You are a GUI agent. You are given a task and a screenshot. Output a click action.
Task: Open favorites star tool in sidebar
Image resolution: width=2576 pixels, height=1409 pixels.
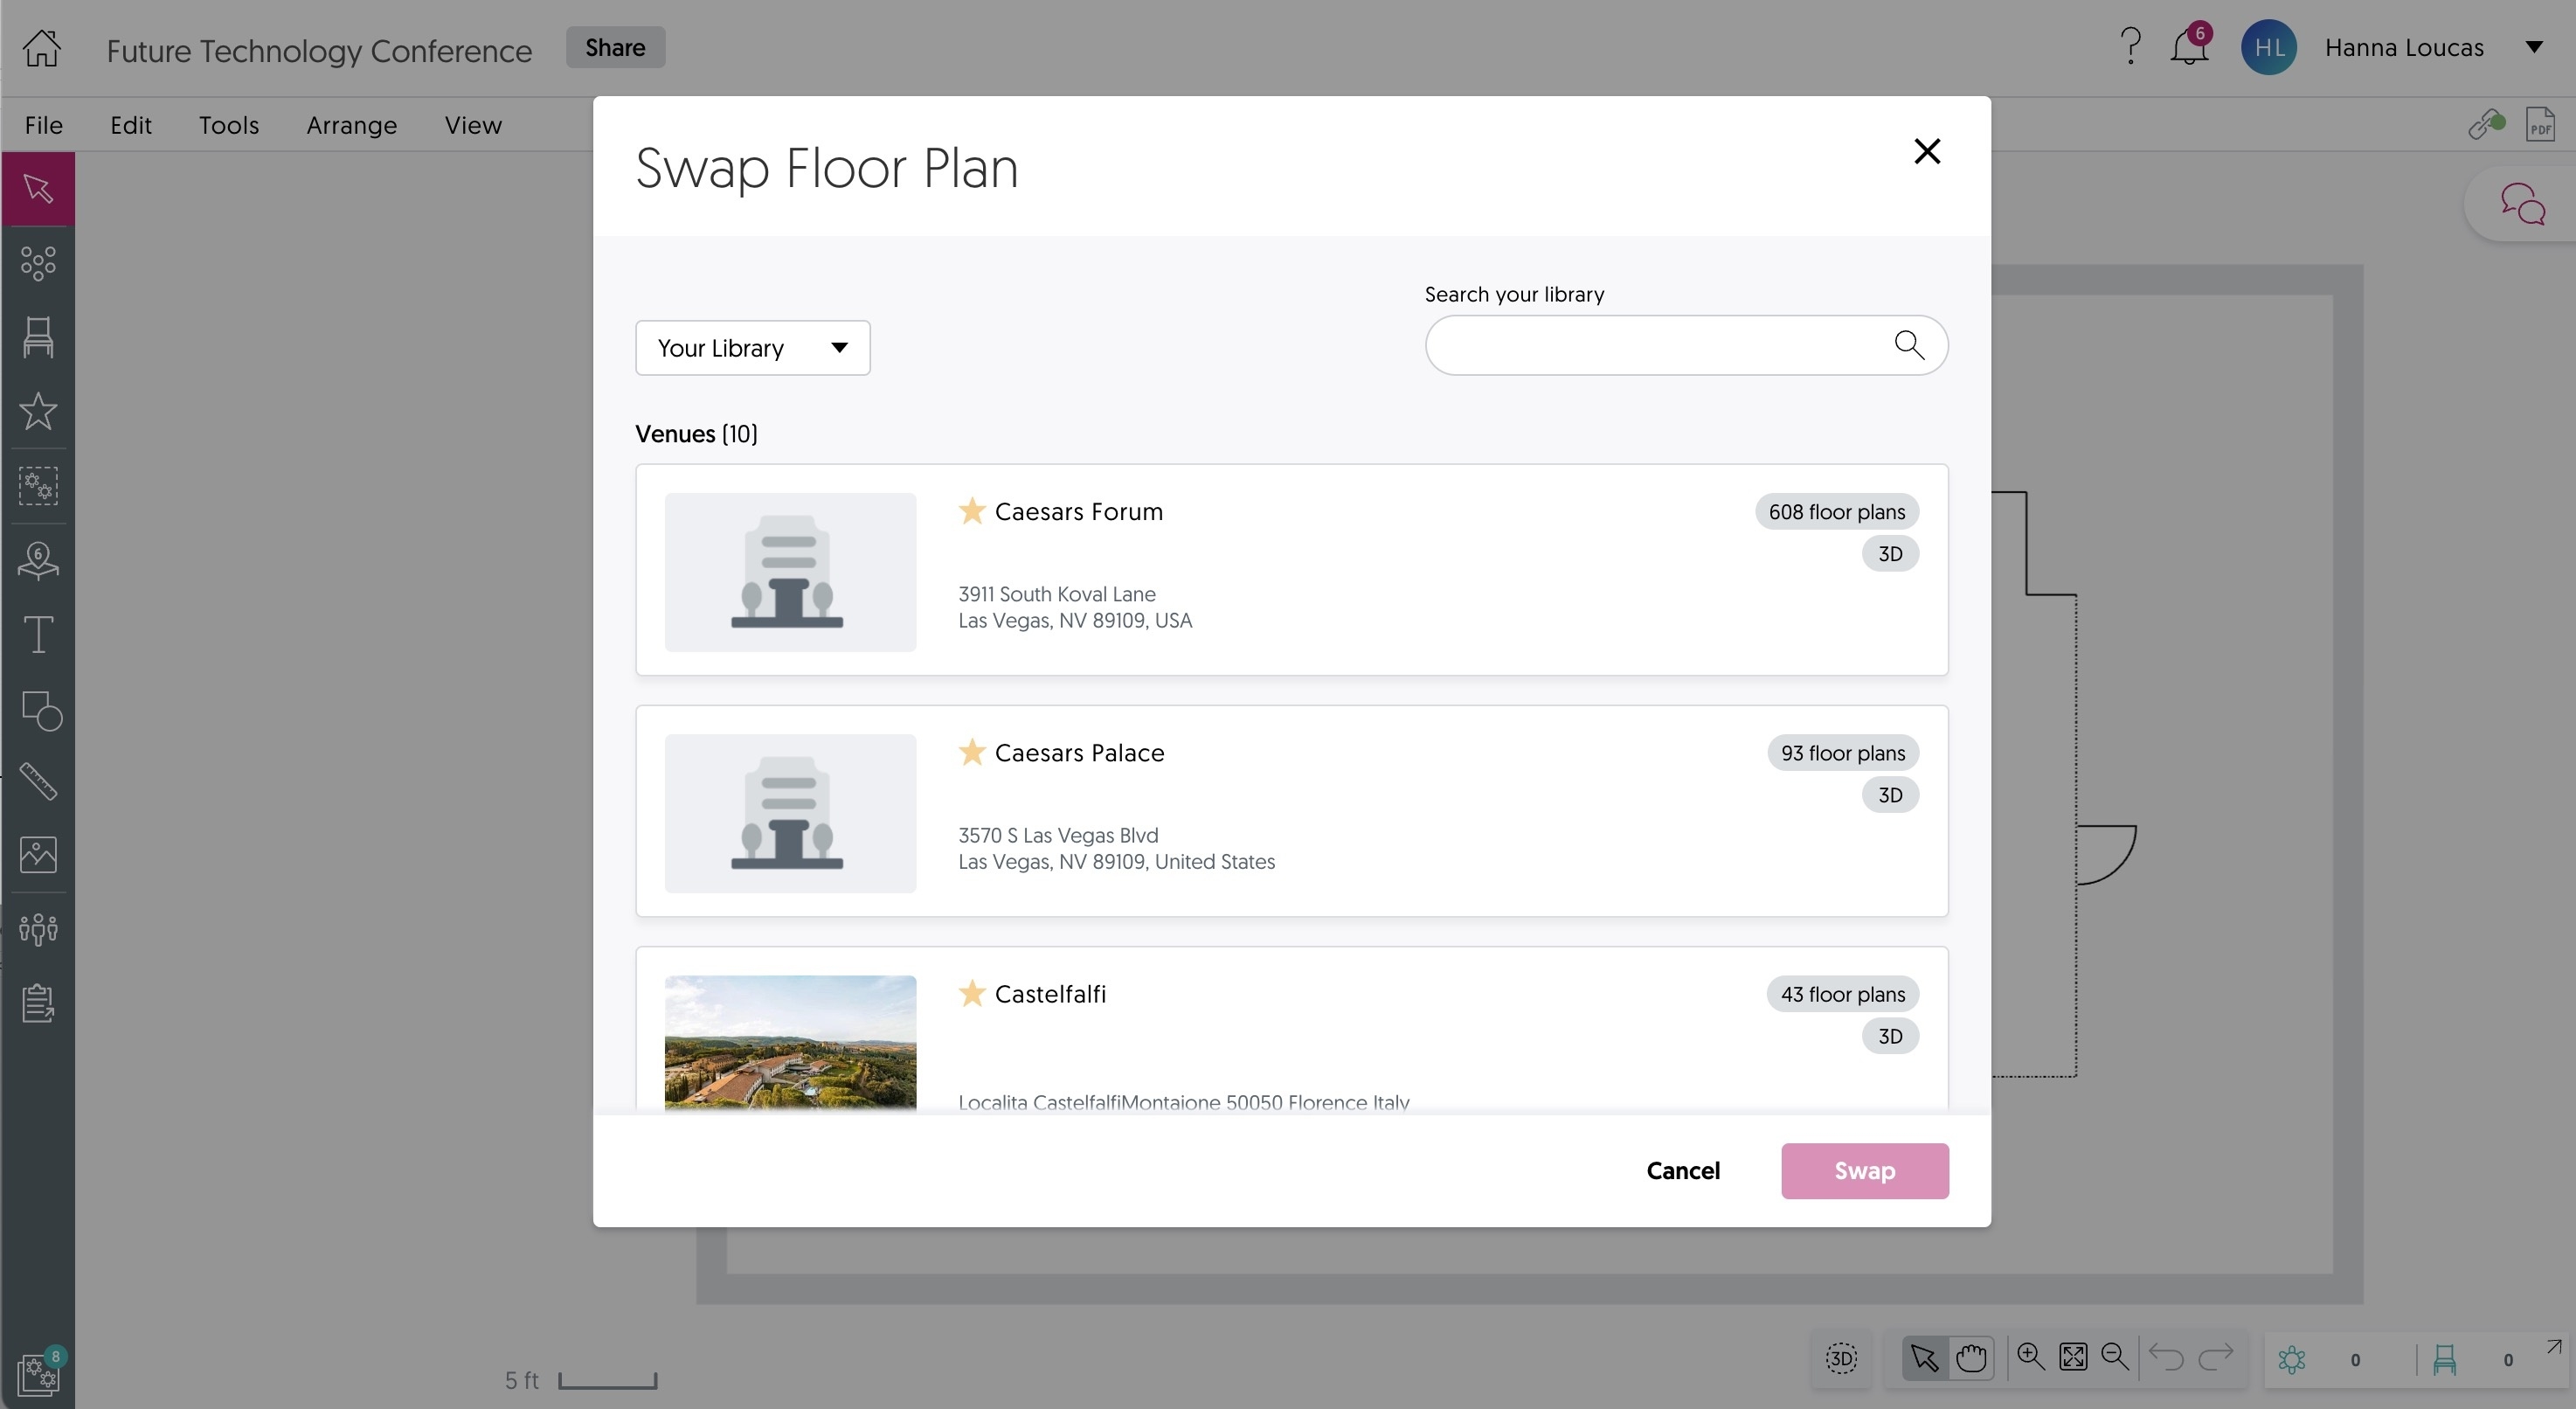[38, 411]
